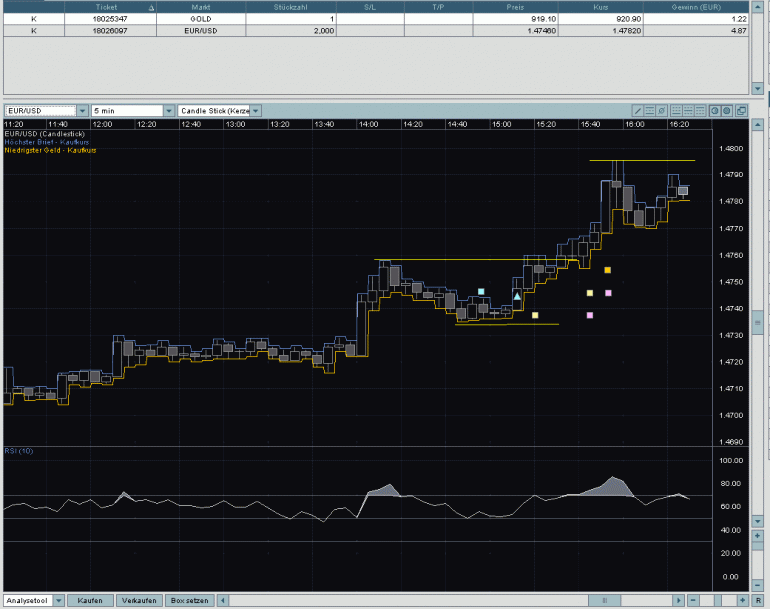Click the R reset zoom button
This screenshot has height=609, width=770.
click(x=759, y=600)
